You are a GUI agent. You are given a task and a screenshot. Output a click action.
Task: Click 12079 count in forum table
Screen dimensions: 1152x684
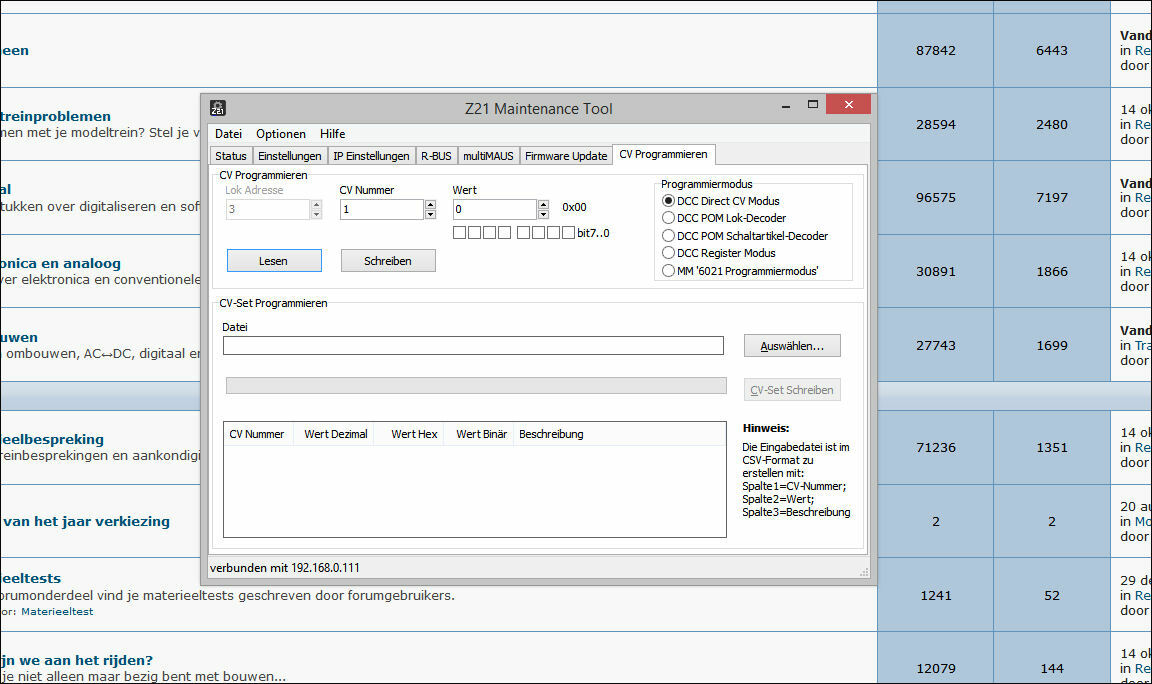point(936,669)
